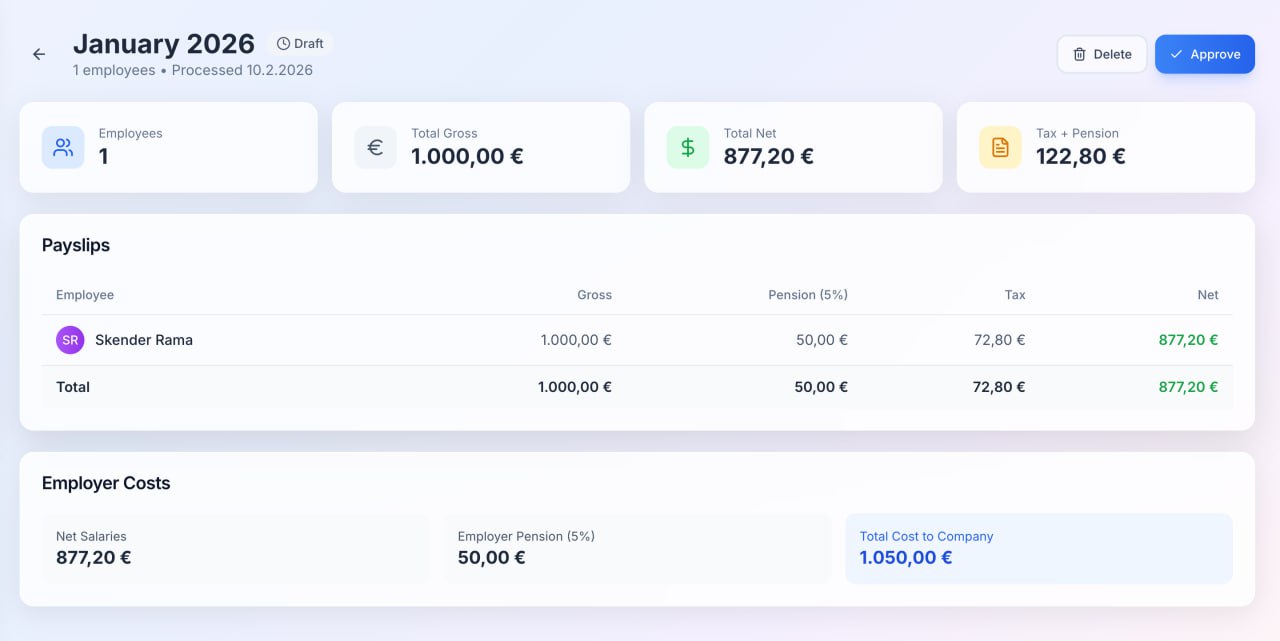The image size is (1280, 641).
Task: Click the green dollar icon for Total Net
Action: [x=687, y=146]
